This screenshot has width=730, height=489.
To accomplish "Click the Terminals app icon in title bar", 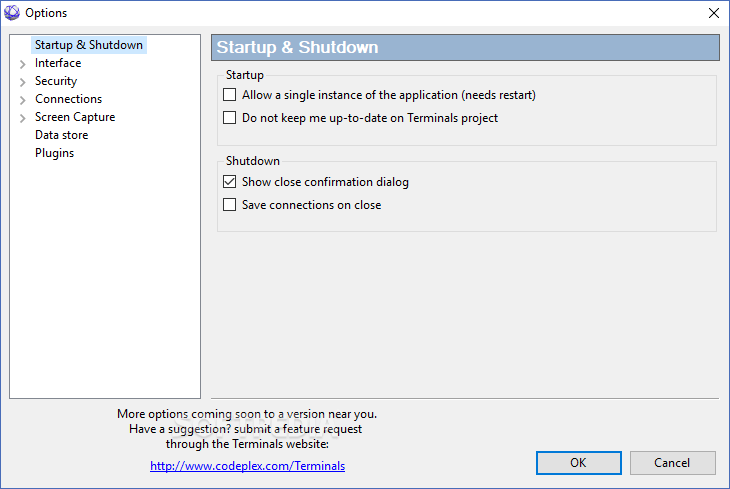I will (12, 13).
